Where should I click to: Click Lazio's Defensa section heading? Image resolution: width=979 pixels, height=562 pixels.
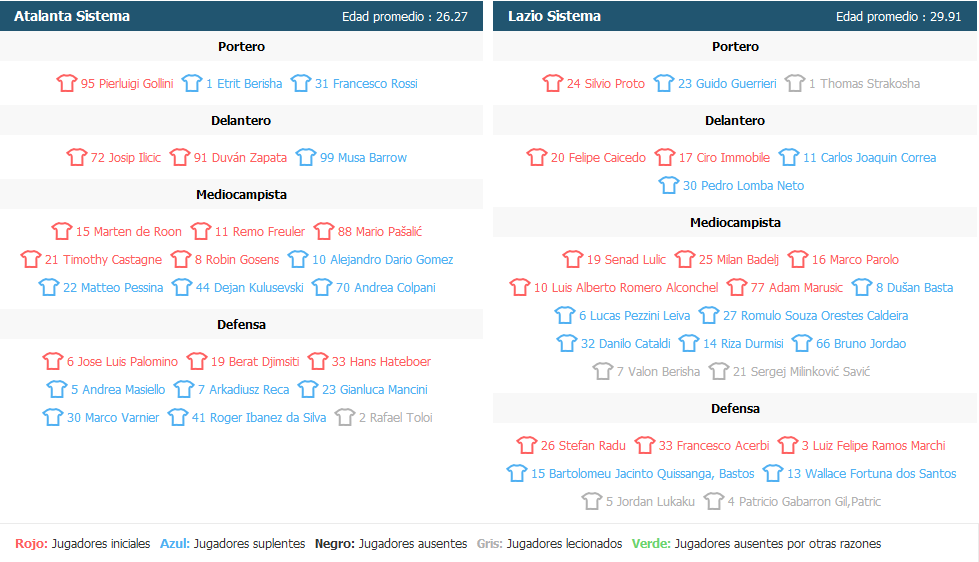(735, 409)
